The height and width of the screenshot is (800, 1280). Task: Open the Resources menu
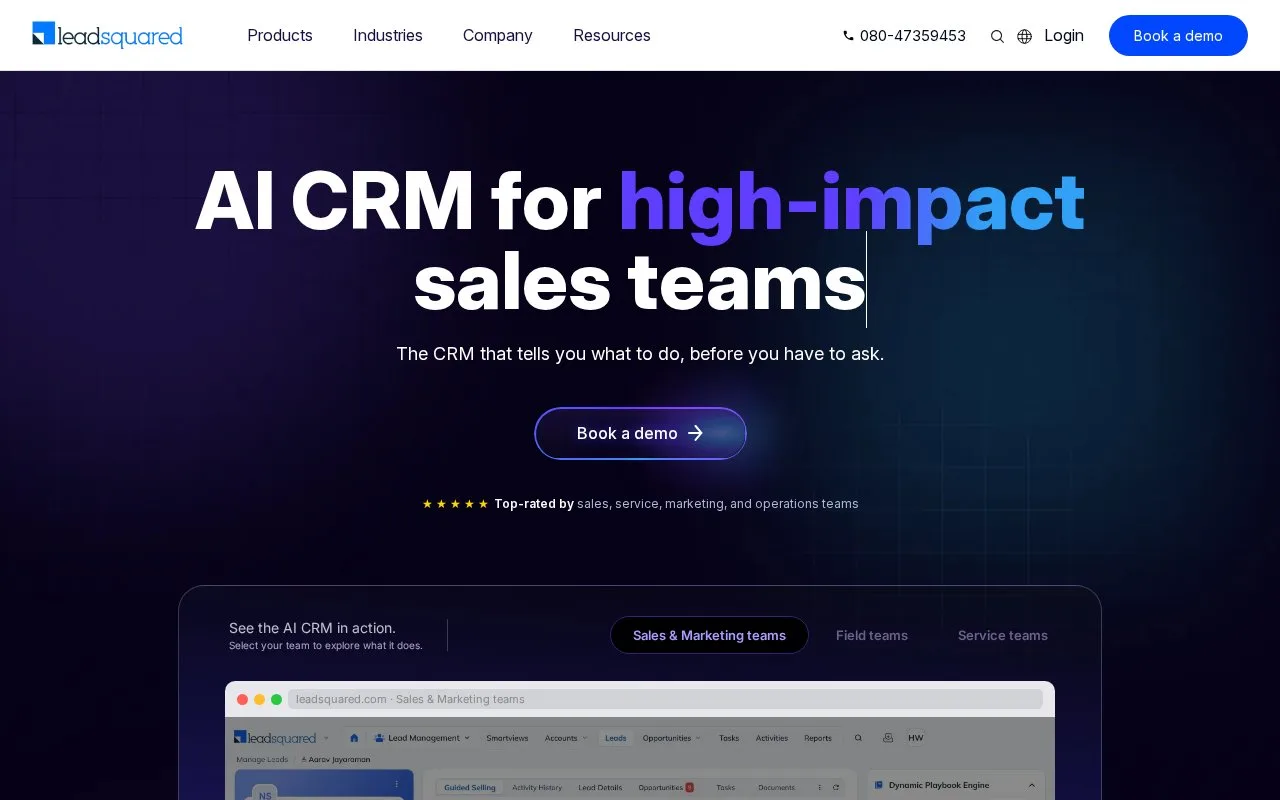tap(612, 36)
